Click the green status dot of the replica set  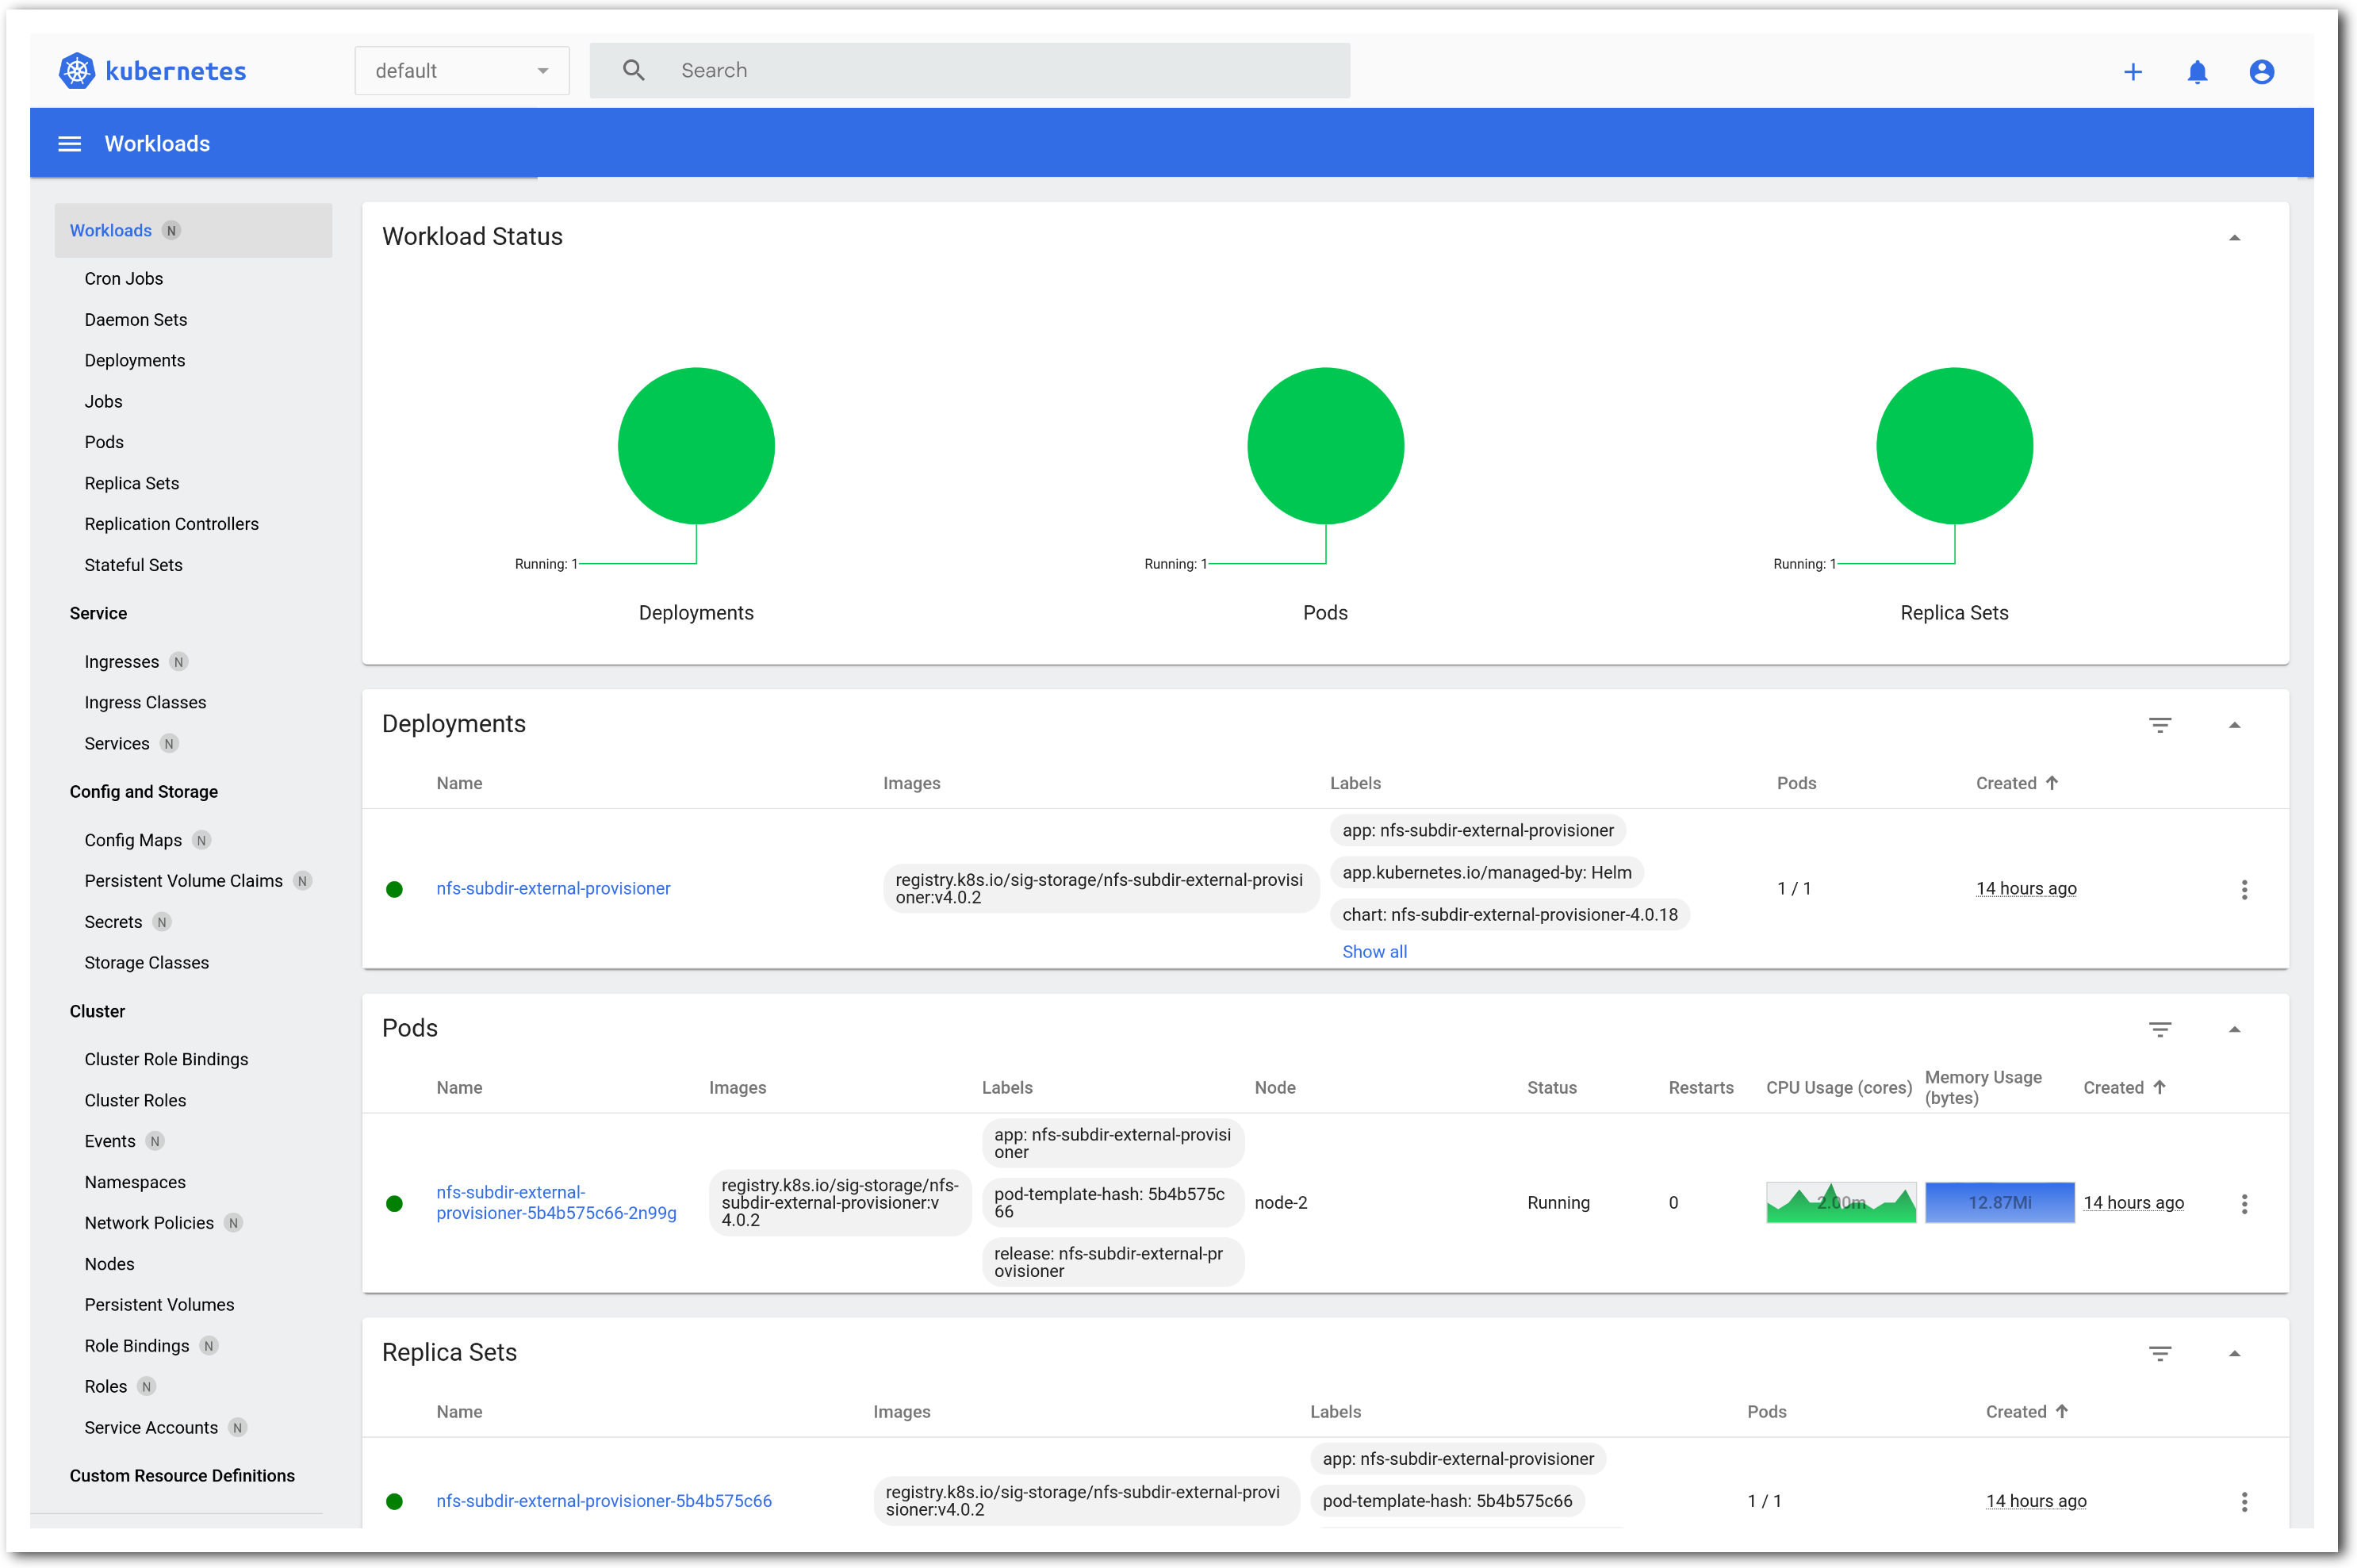(x=394, y=1501)
